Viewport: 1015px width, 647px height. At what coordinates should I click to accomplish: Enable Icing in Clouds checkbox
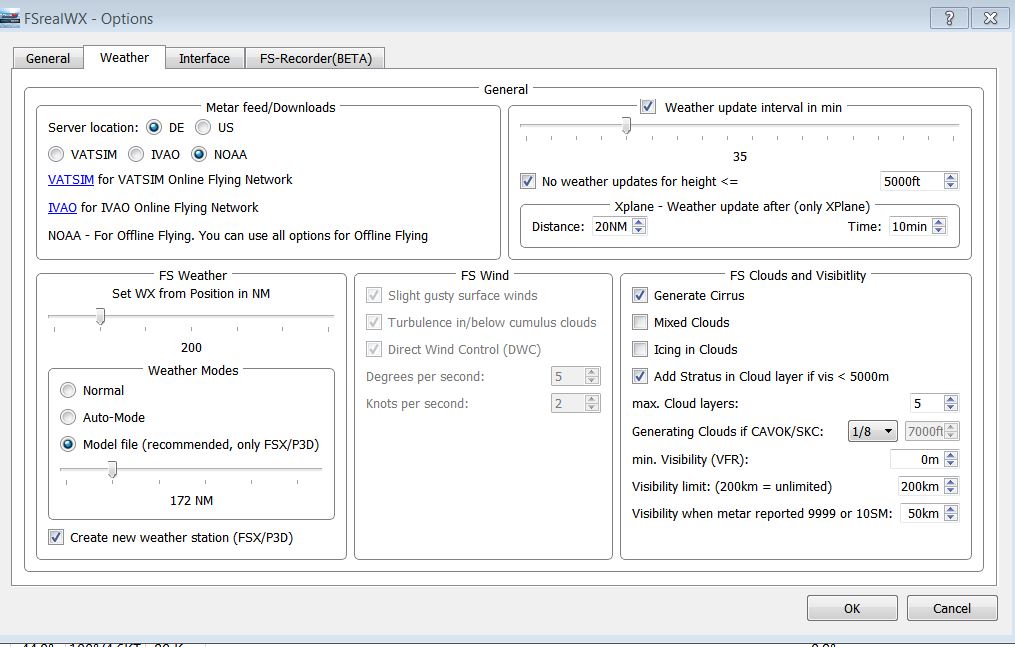tap(640, 349)
